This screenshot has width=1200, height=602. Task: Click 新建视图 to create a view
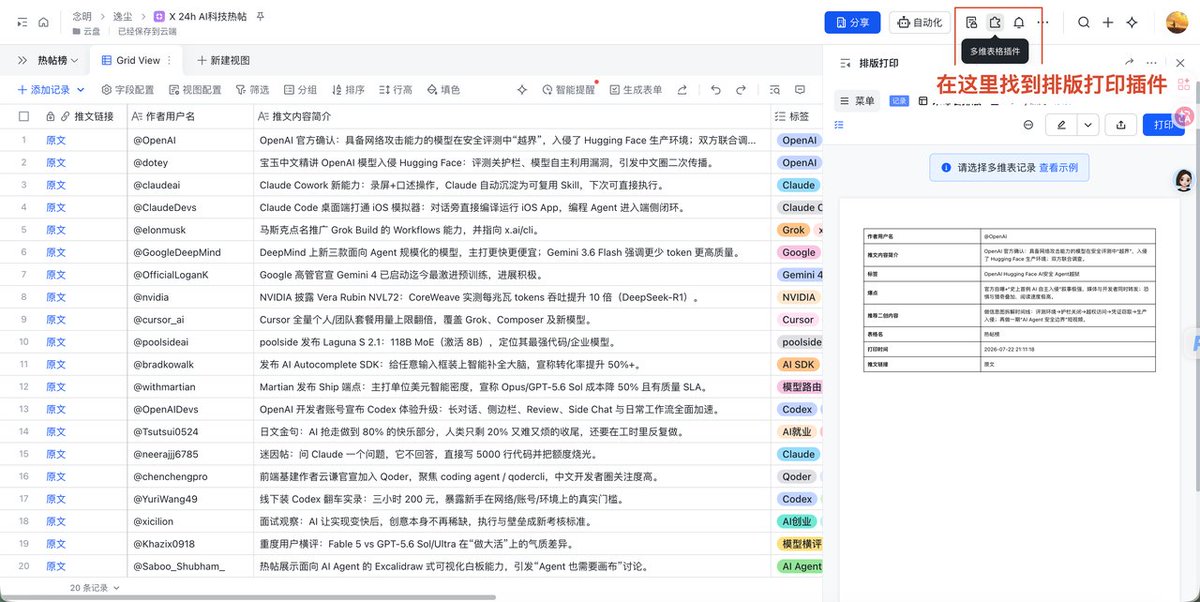pyautogui.click(x=223, y=61)
